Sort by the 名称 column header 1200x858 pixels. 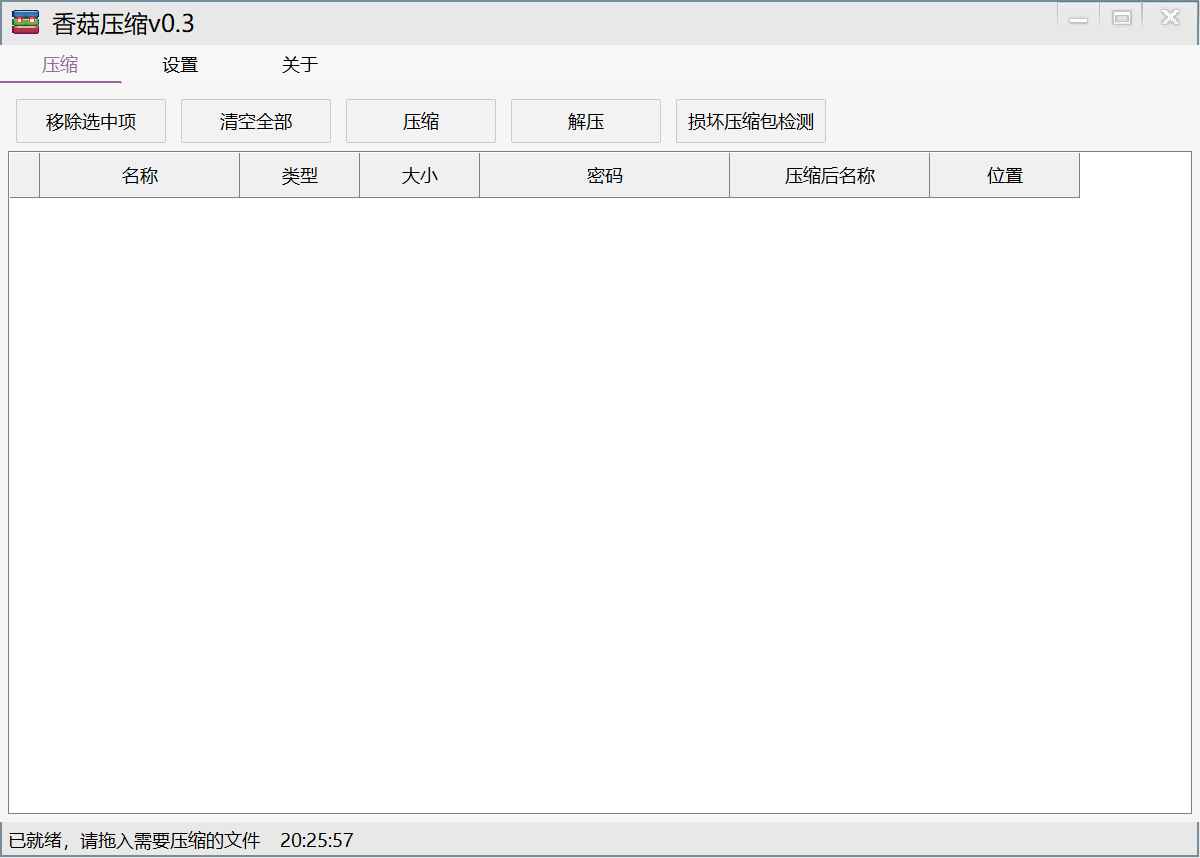pos(139,174)
